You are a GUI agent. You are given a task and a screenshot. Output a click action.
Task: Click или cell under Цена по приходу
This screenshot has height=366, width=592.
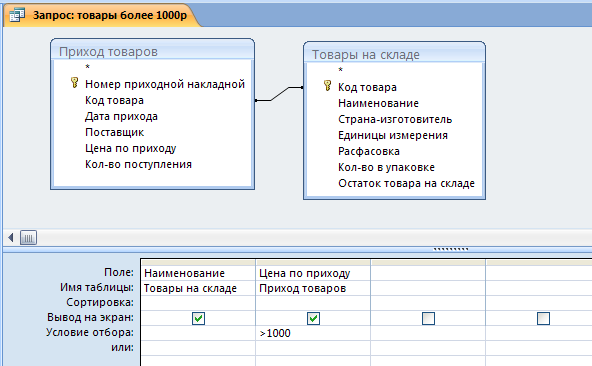click(x=313, y=348)
